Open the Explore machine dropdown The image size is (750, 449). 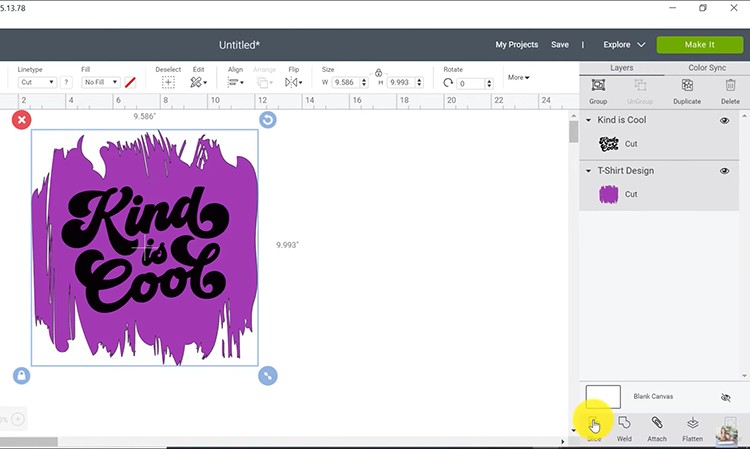[624, 44]
